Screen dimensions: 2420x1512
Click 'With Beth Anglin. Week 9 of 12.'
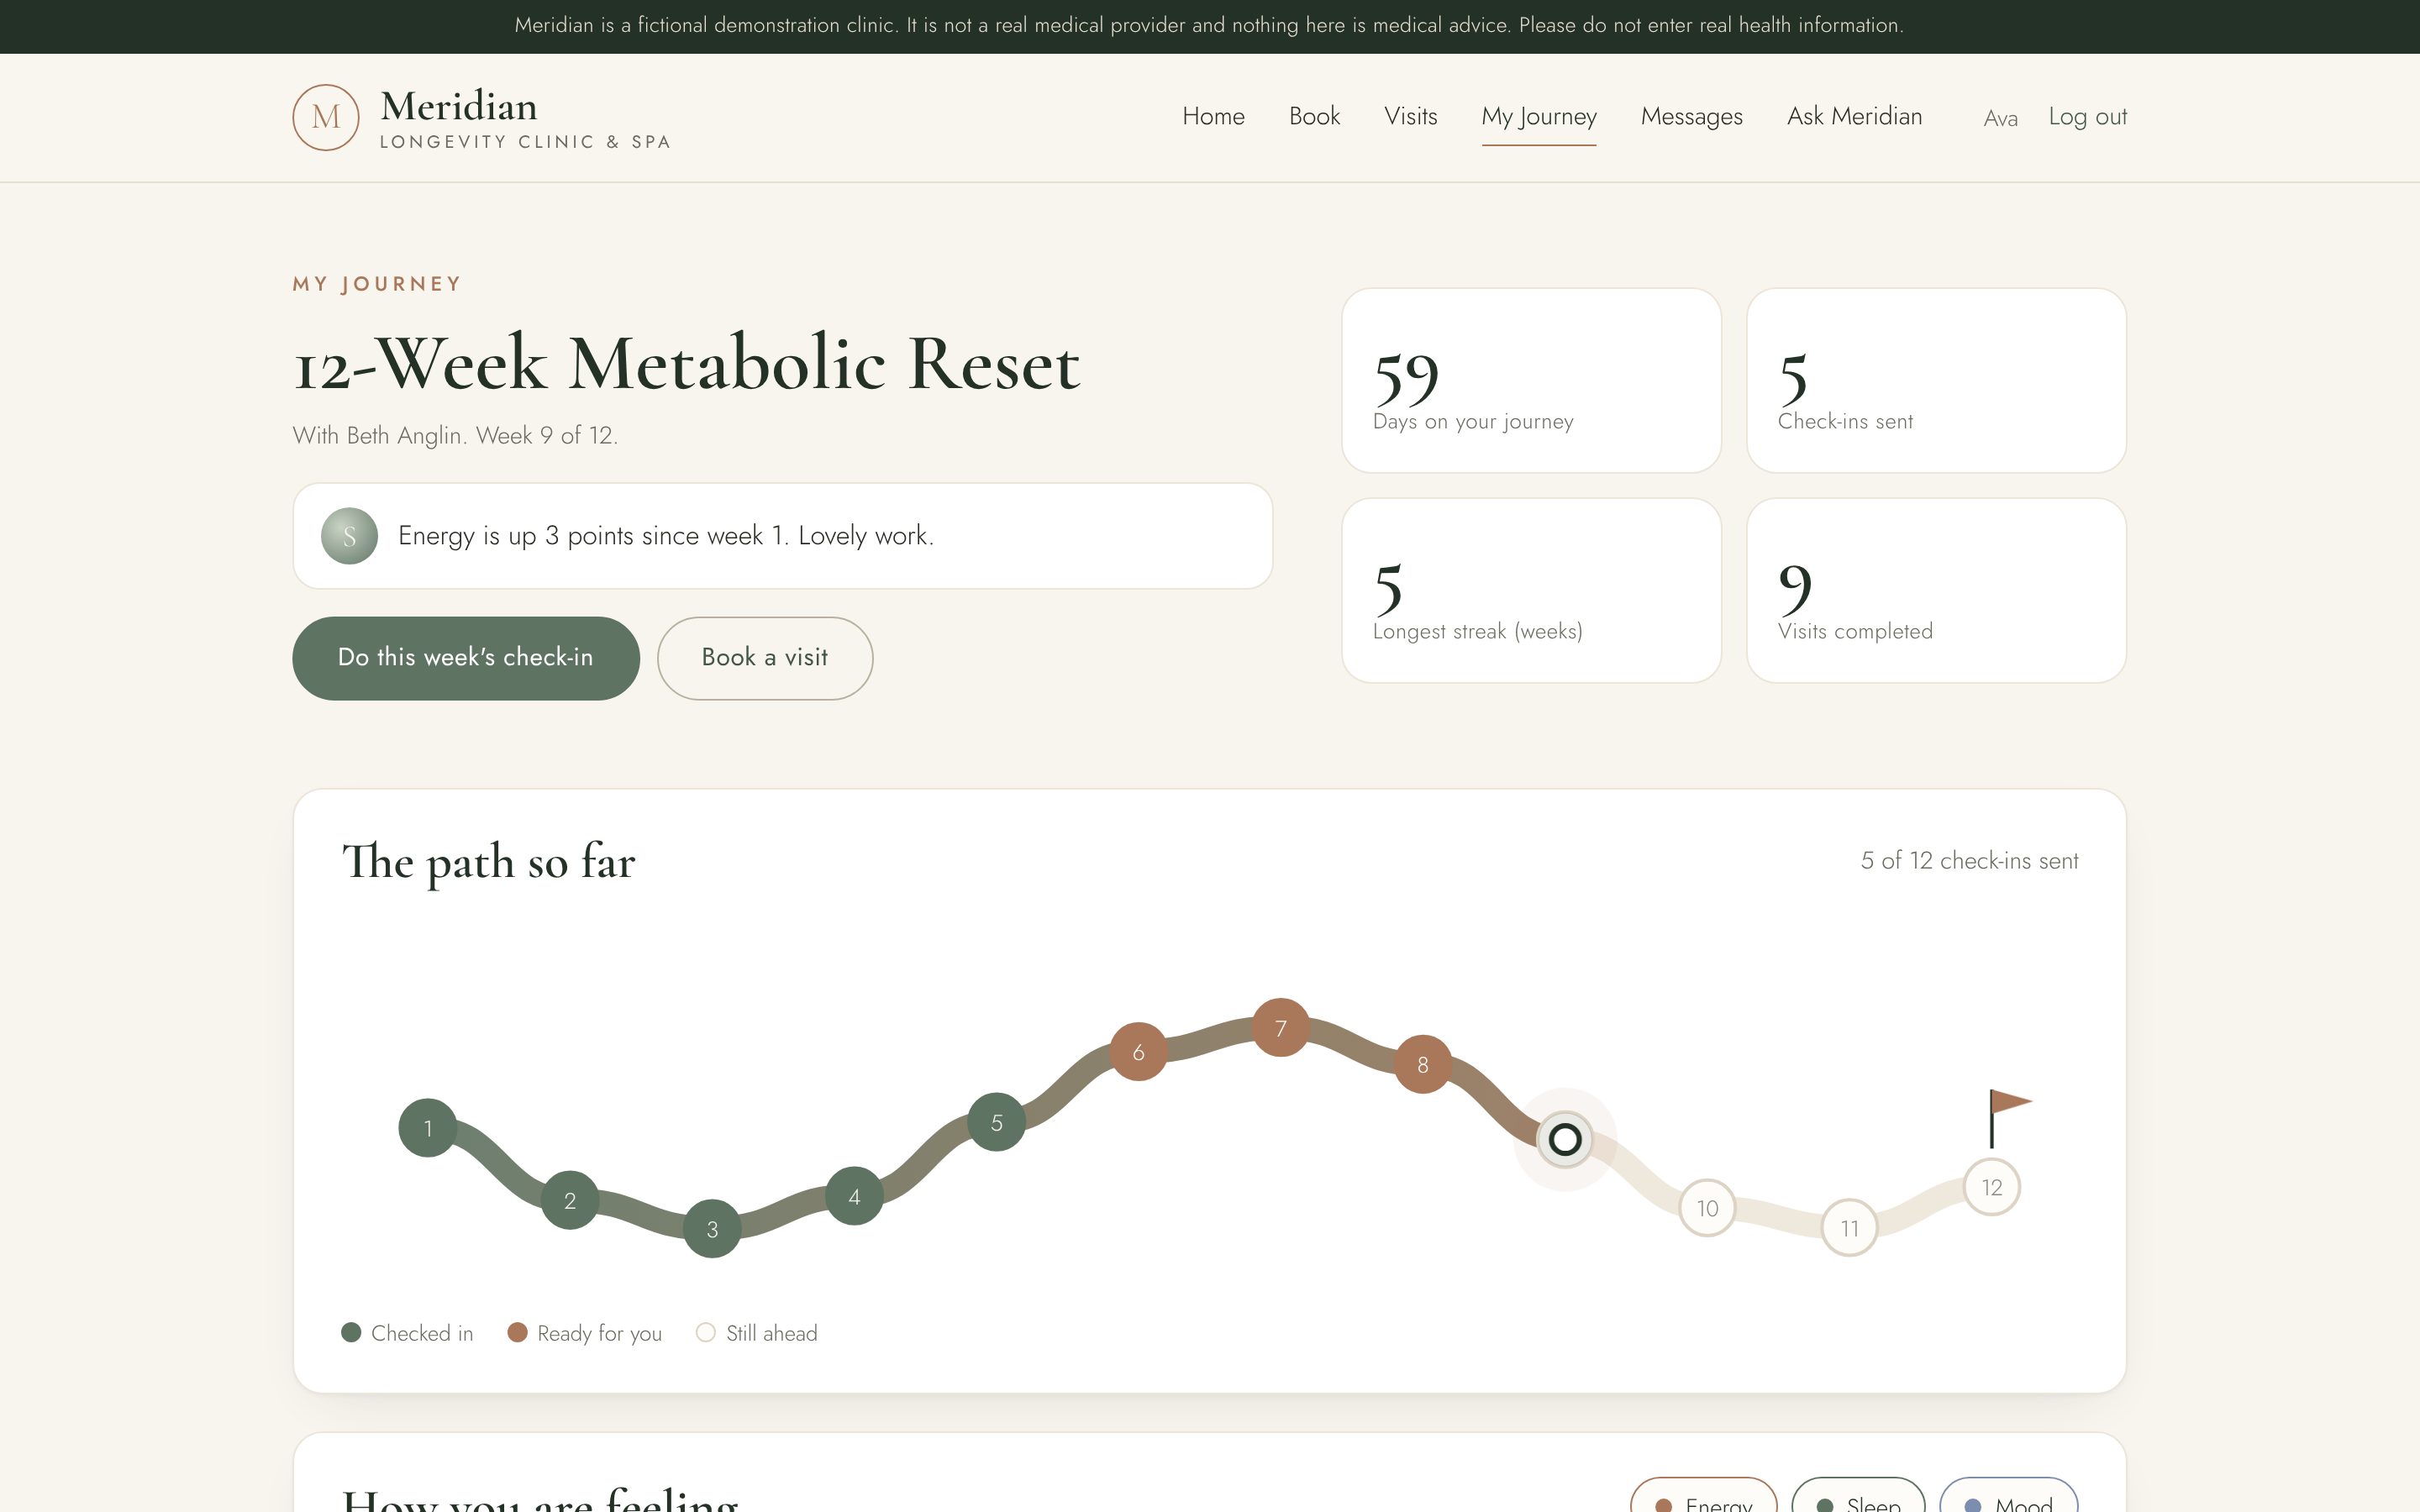point(455,436)
